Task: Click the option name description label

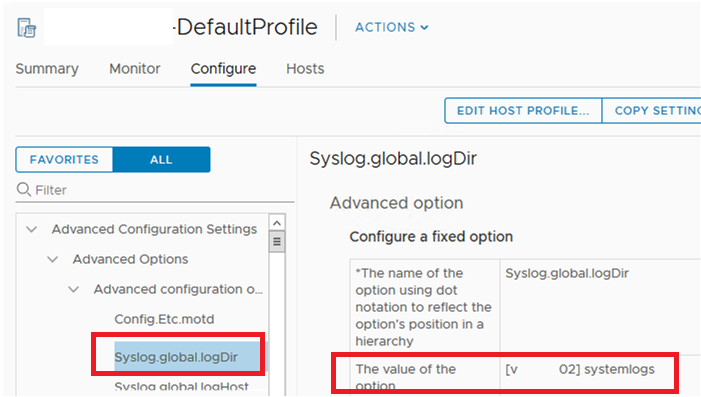Action: point(423,307)
